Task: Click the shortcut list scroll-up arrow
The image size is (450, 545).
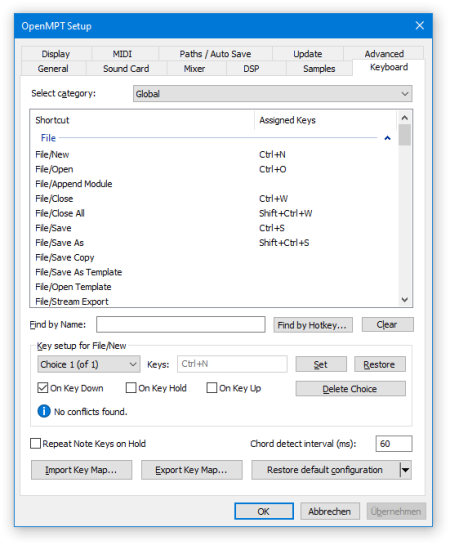Action: [x=404, y=118]
